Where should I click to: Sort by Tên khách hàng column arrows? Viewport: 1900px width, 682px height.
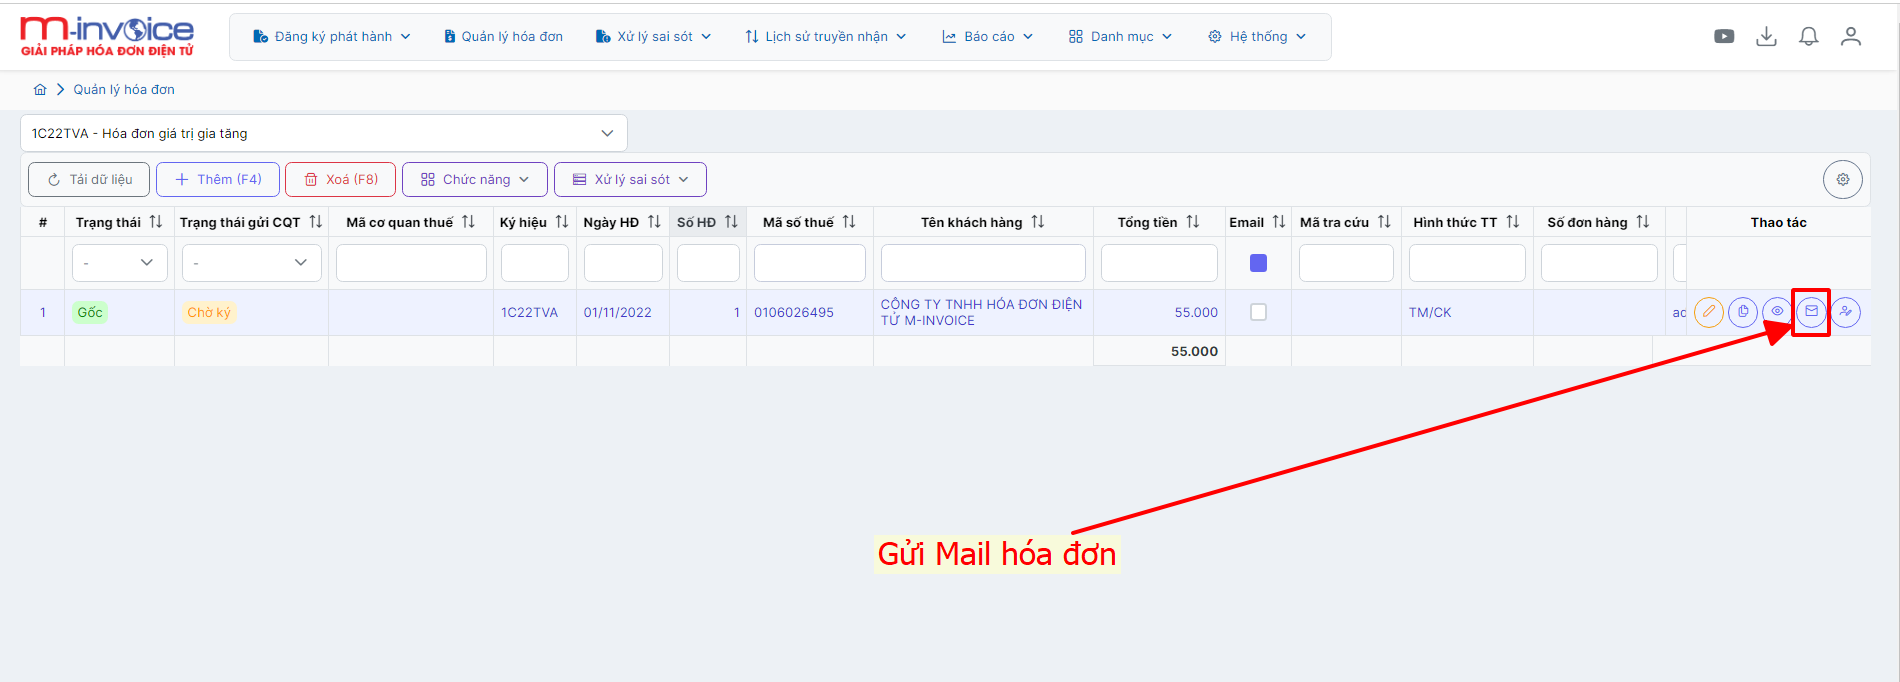click(1038, 222)
